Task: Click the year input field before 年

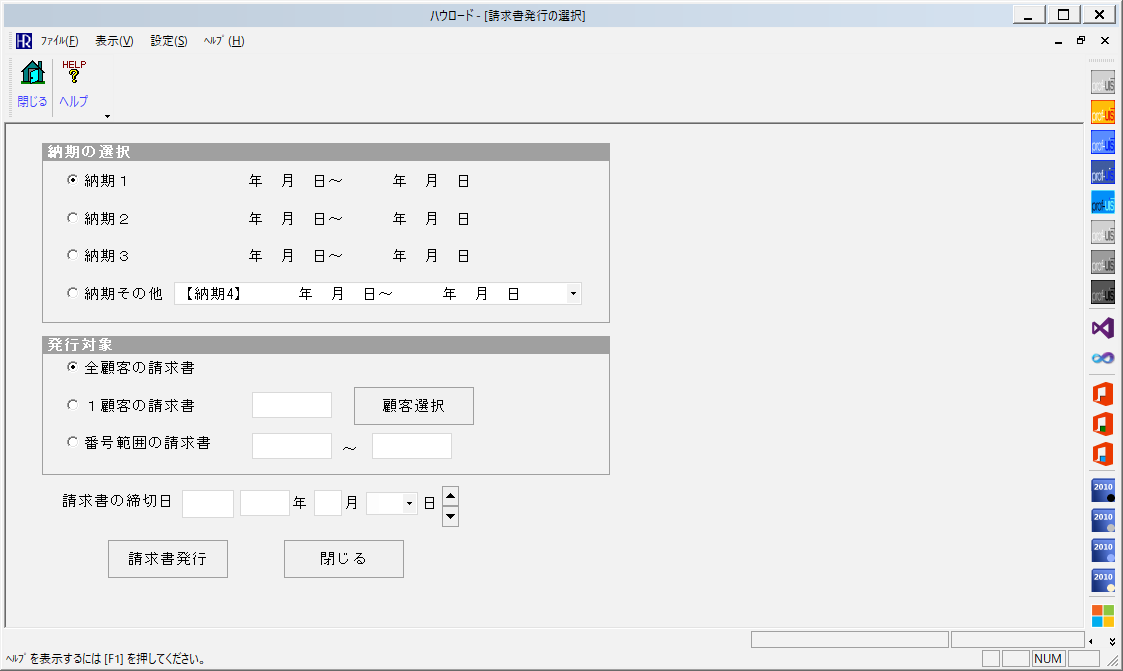Action: coord(265,504)
